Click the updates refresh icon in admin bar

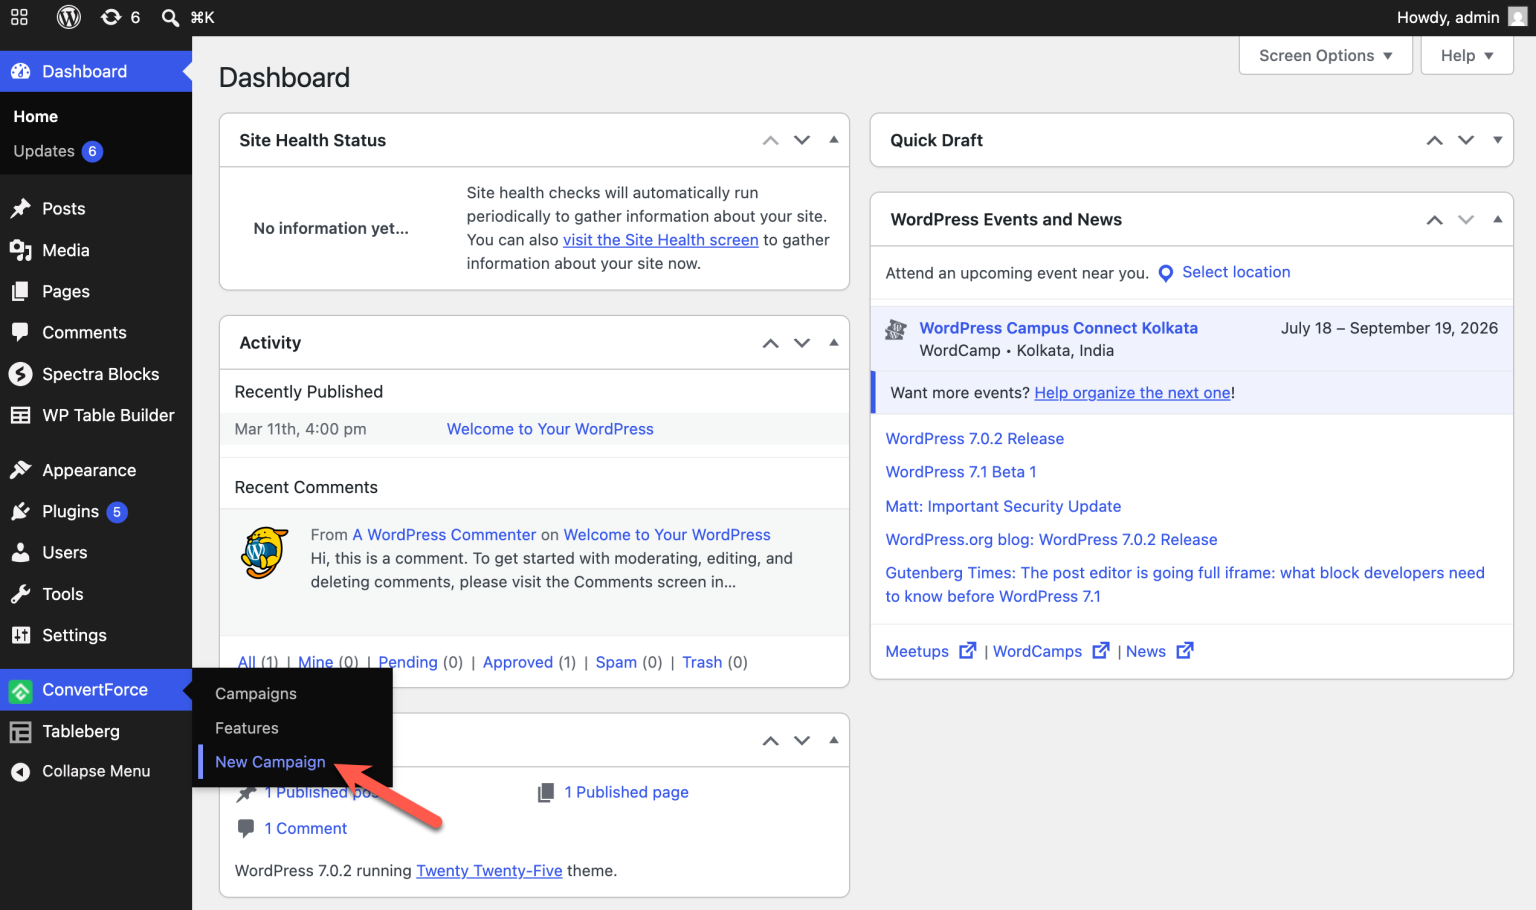[x=111, y=17]
